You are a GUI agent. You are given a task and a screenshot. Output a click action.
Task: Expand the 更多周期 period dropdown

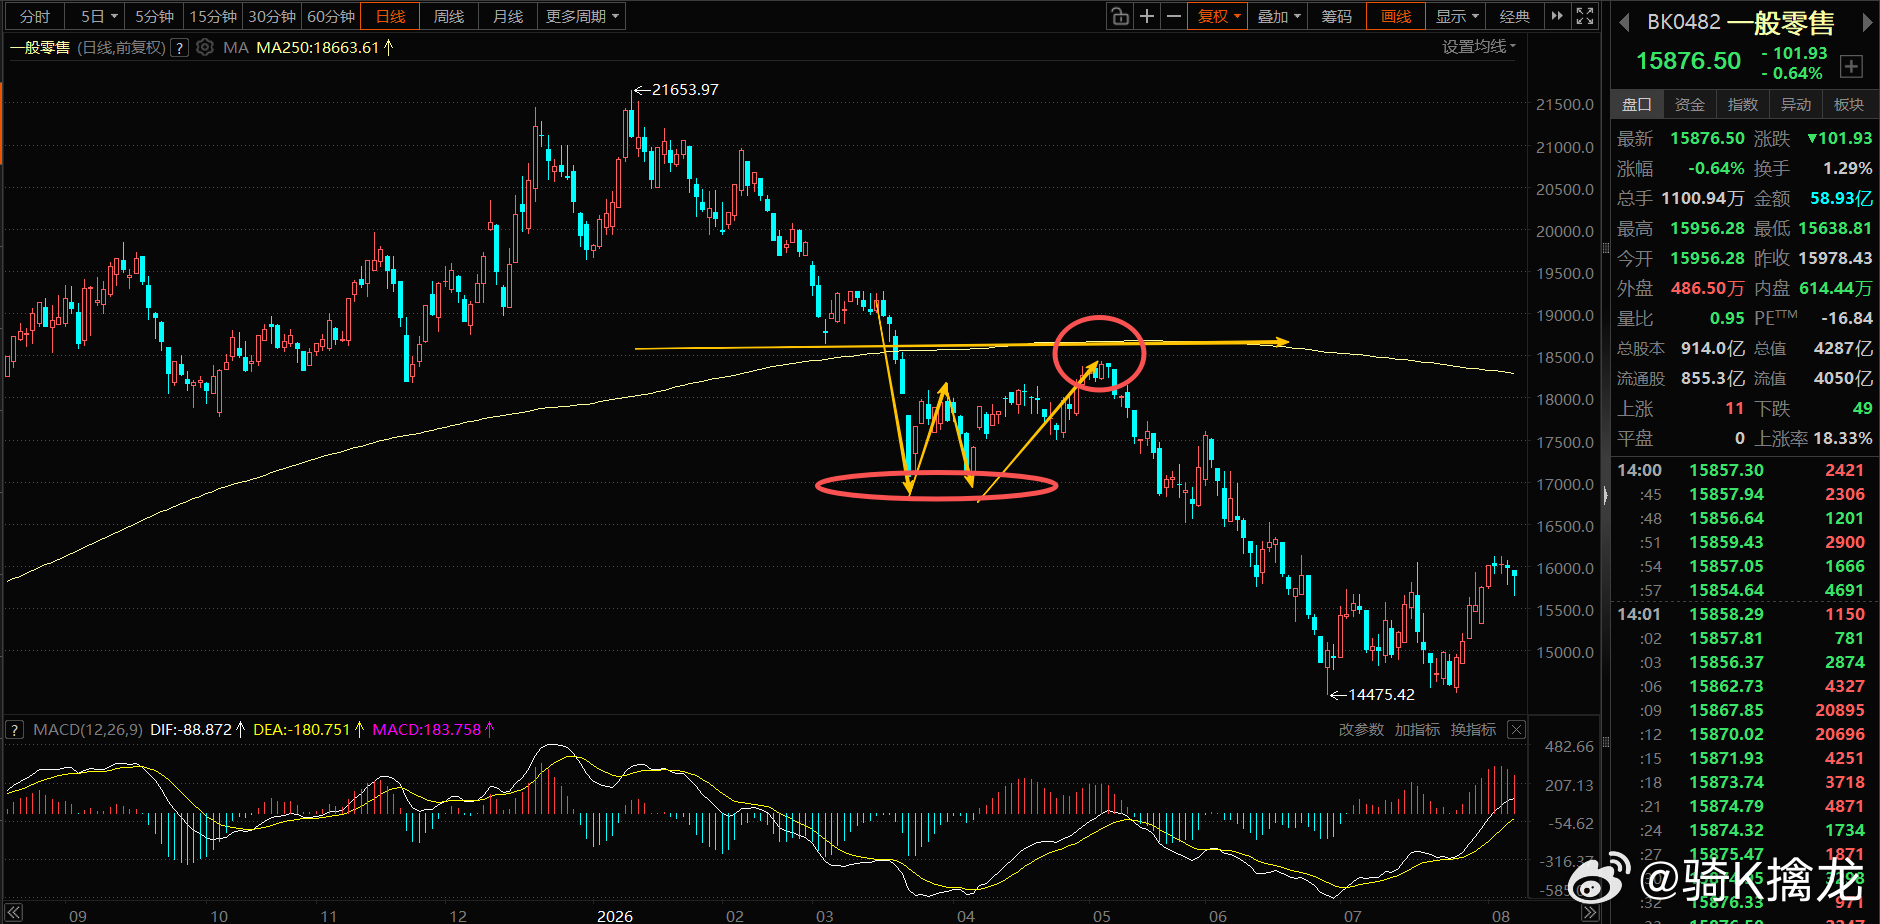582,16
